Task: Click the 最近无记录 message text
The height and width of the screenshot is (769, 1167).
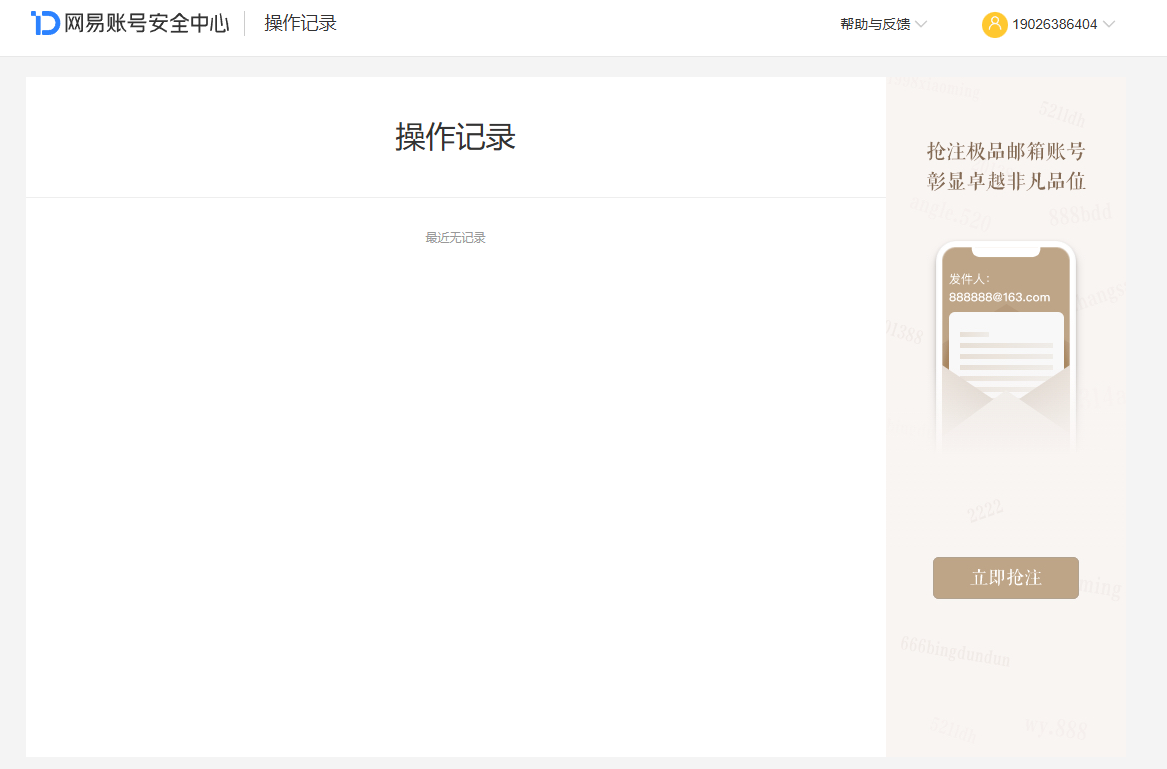Action: [x=455, y=237]
